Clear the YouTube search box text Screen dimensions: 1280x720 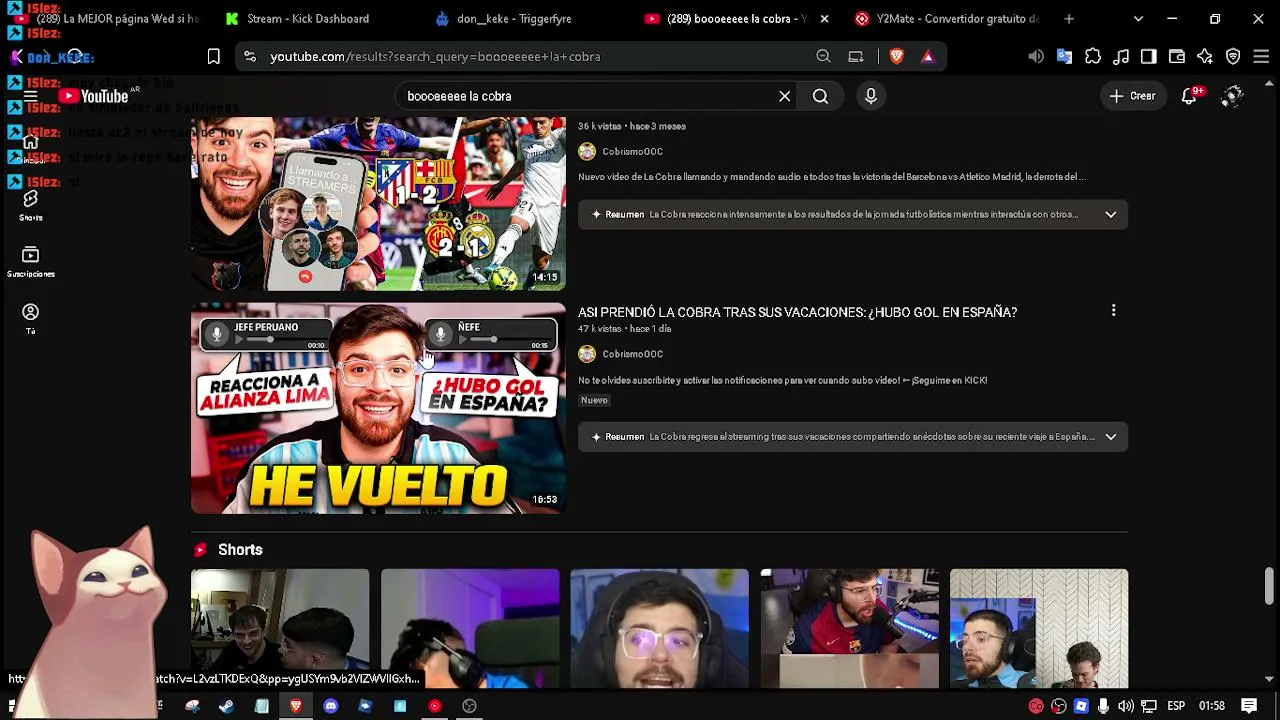point(785,96)
